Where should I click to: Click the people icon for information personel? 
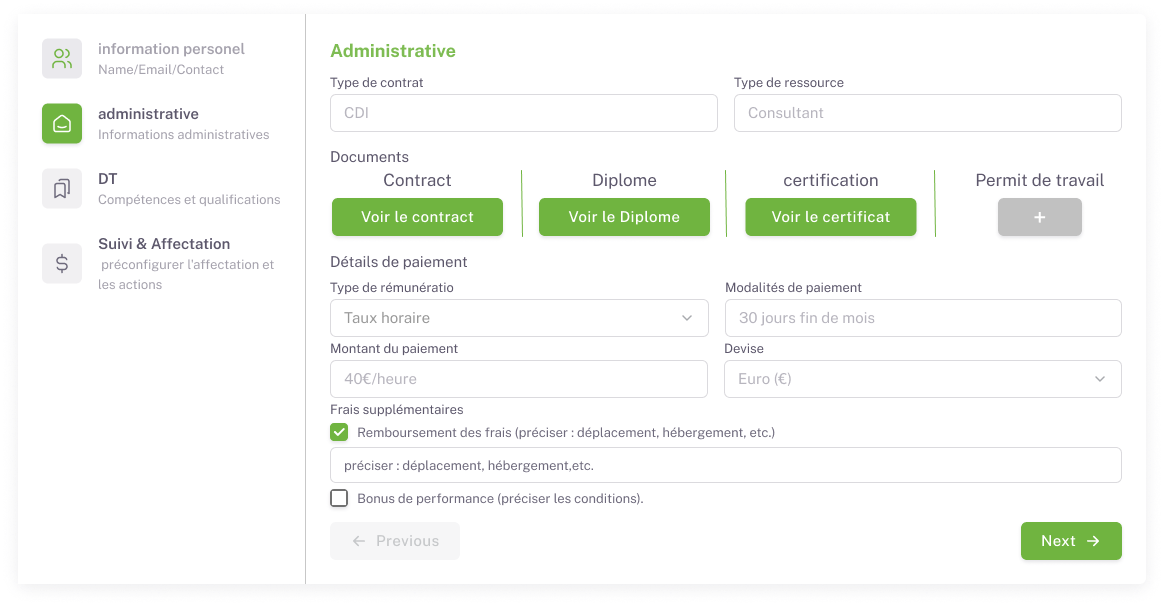pos(62,59)
